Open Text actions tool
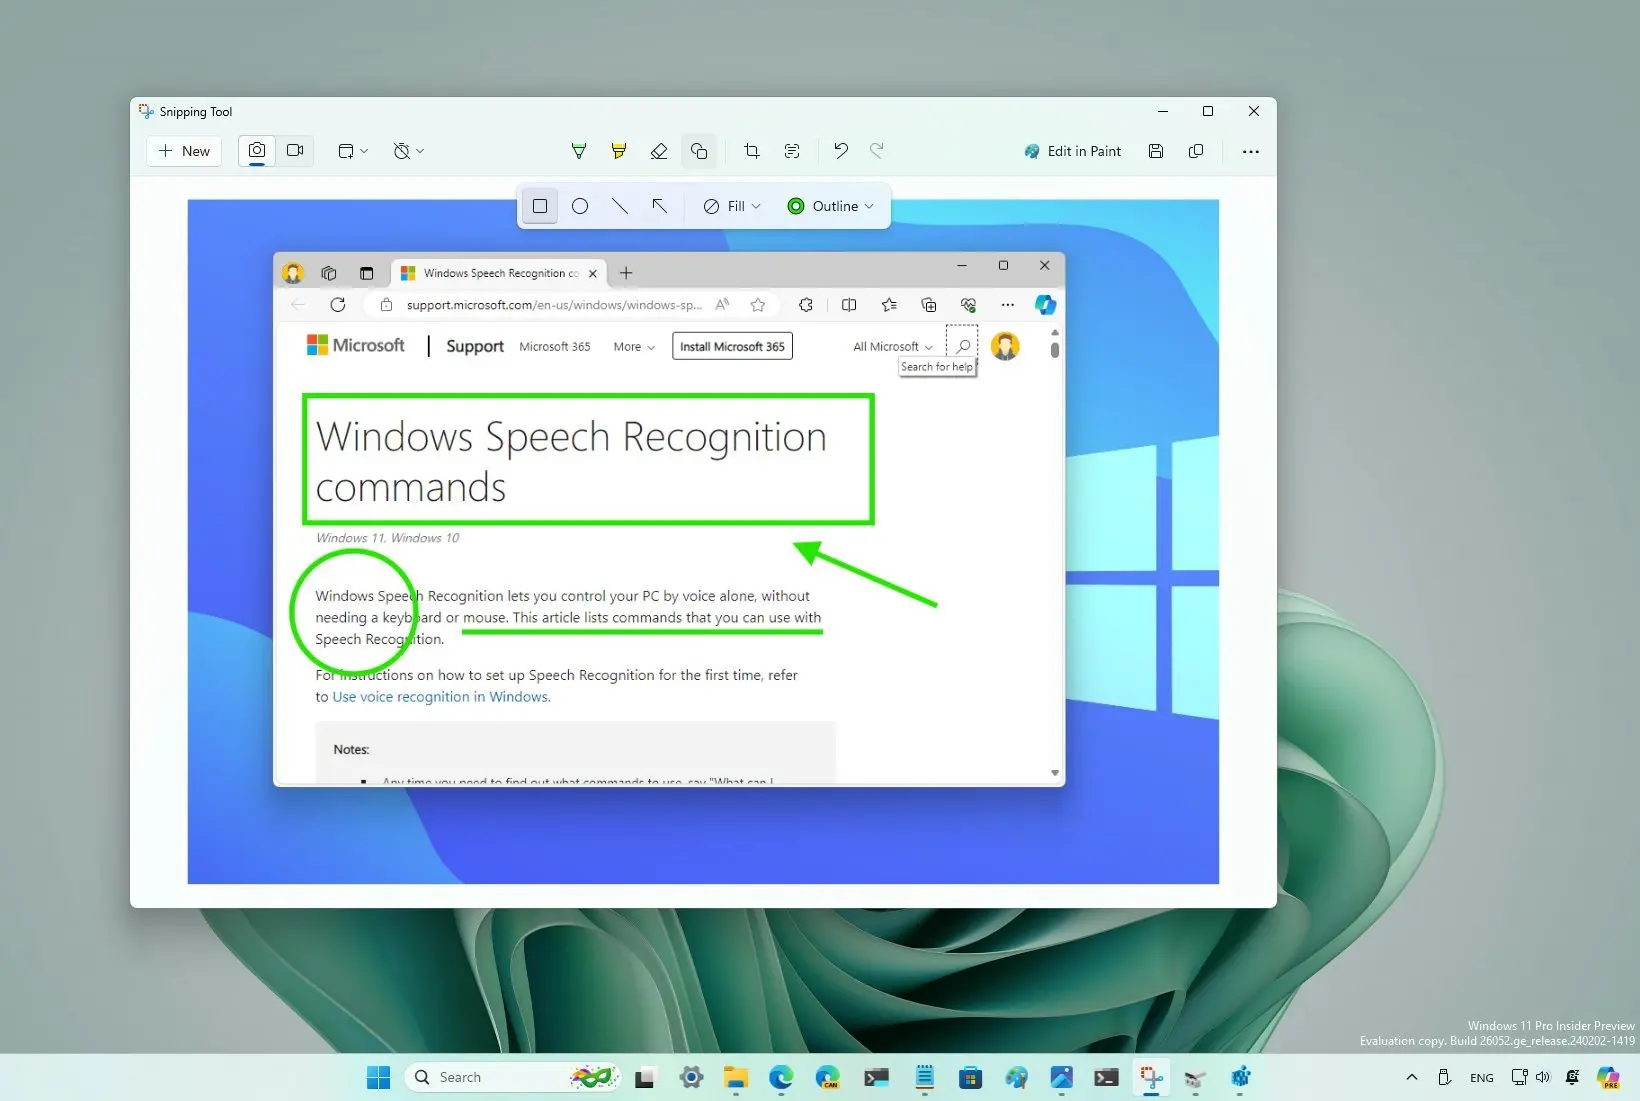 (x=792, y=151)
